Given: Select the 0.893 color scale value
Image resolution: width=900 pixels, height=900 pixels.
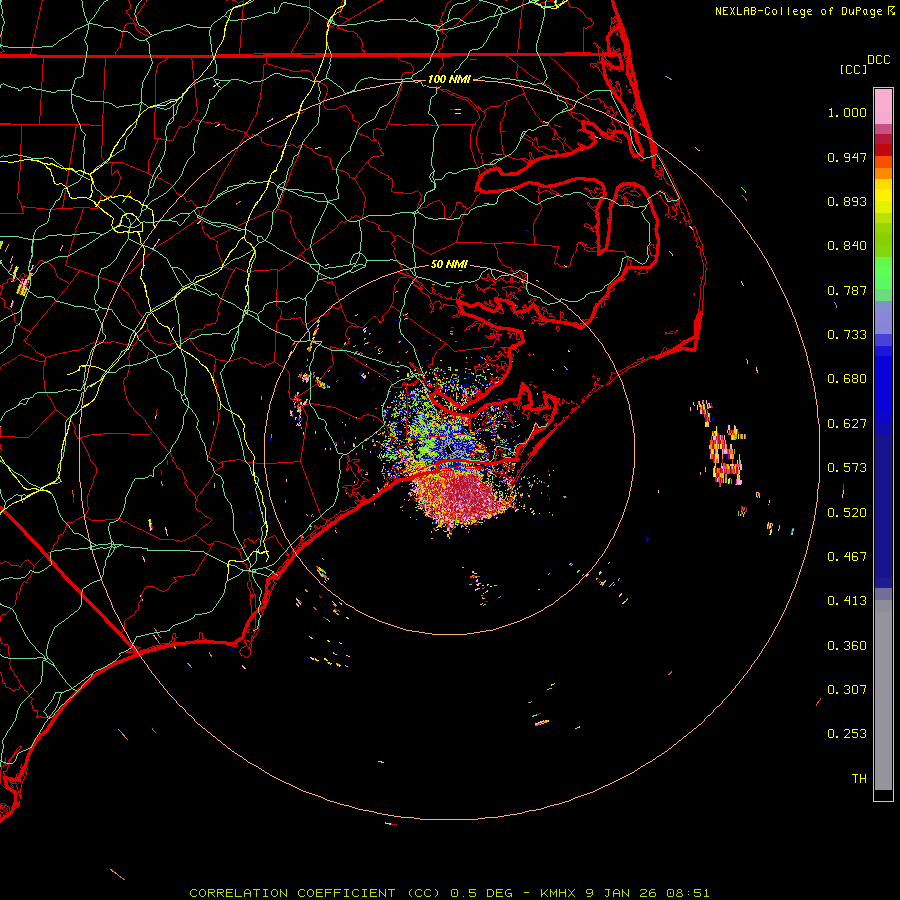Looking at the screenshot, I should pyautogui.click(x=847, y=201).
